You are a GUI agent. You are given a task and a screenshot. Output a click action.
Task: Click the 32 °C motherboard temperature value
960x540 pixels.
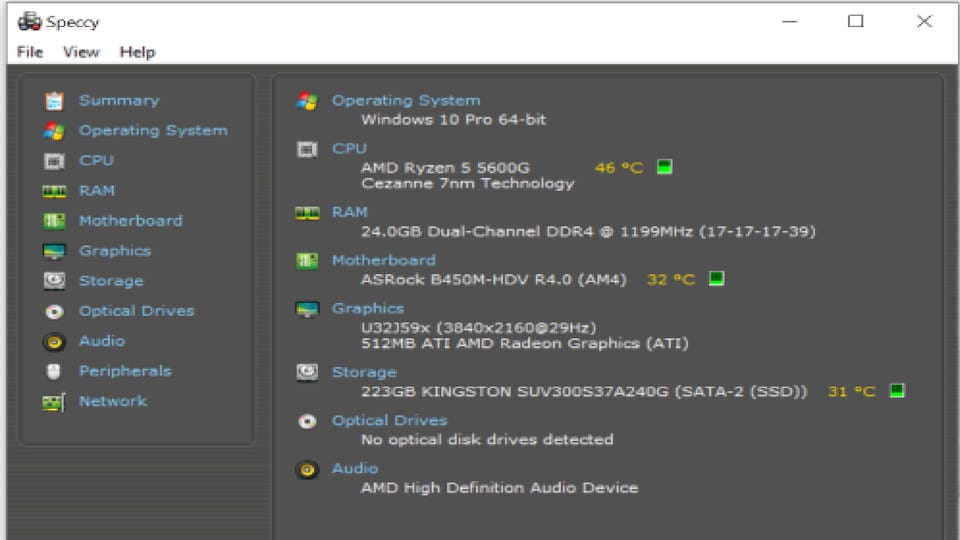click(671, 279)
